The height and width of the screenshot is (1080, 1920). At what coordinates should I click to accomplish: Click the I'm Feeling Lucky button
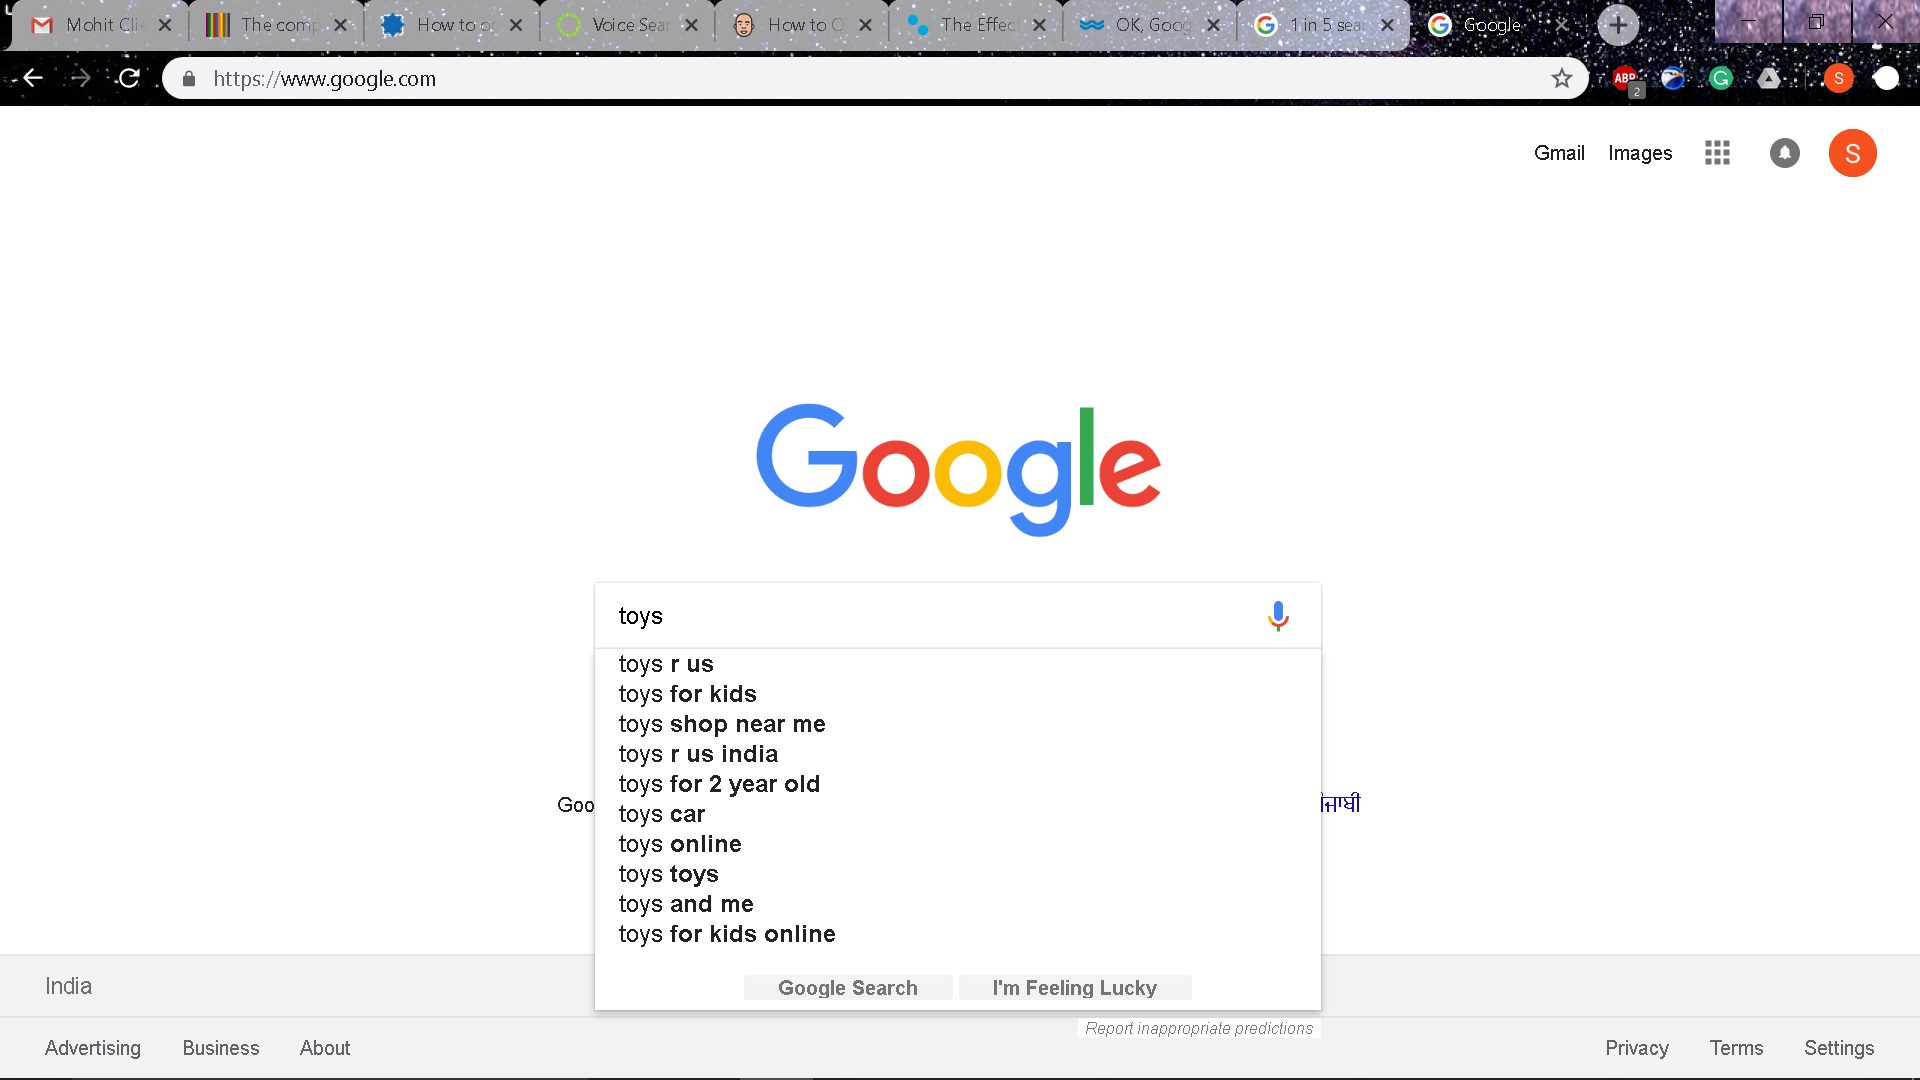(1075, 988)
